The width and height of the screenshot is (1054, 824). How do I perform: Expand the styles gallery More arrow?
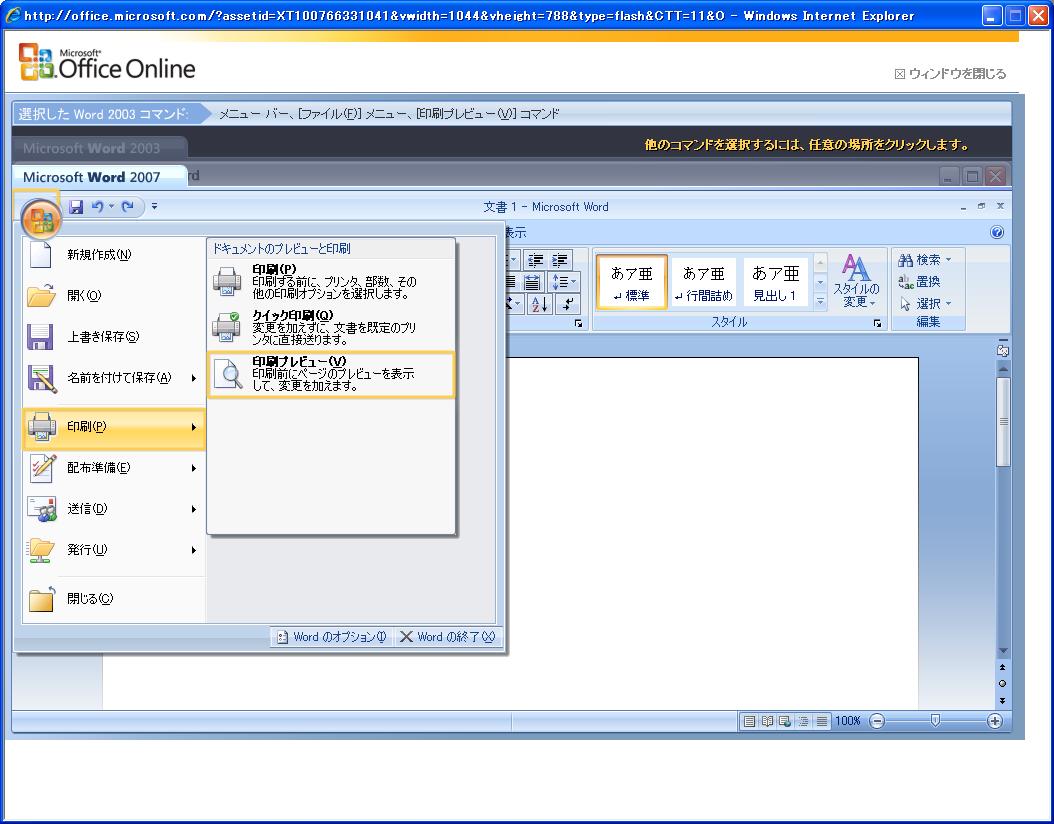820,302
